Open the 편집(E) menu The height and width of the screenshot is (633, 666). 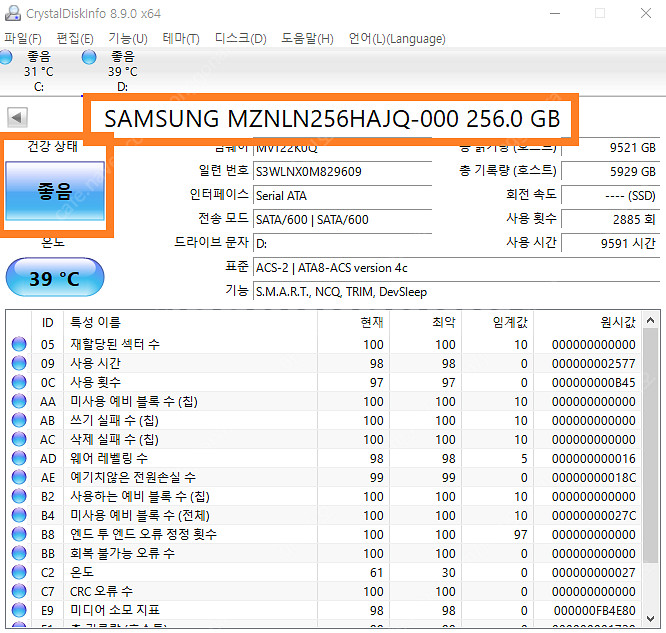click(75, 39)
